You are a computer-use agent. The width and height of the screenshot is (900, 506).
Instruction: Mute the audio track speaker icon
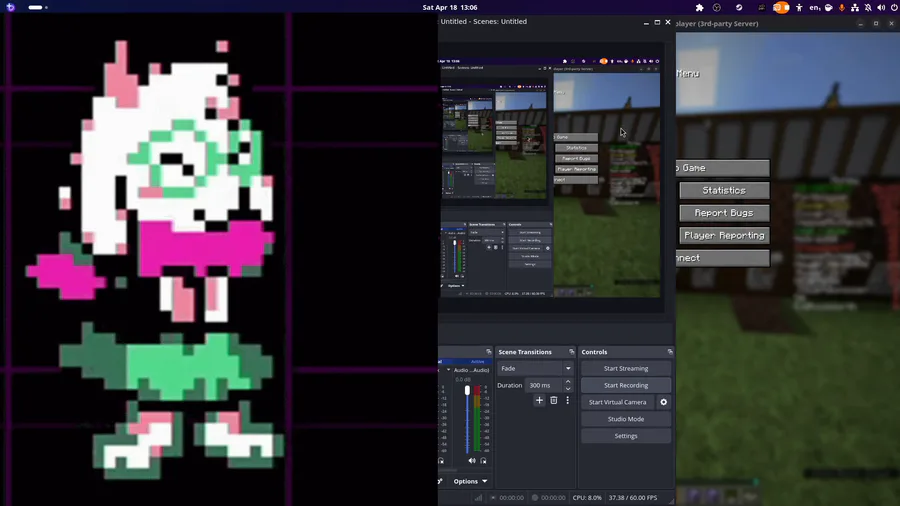pyautogui.click(x=472, y=461)
